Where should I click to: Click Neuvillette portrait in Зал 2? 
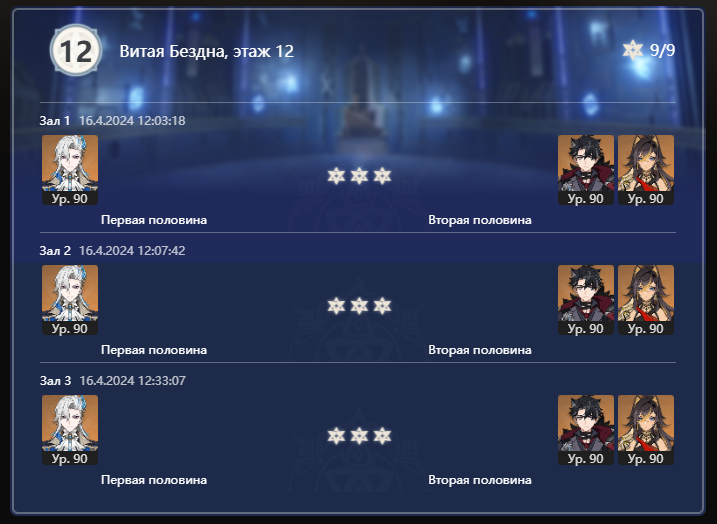[x=70, y=300]
